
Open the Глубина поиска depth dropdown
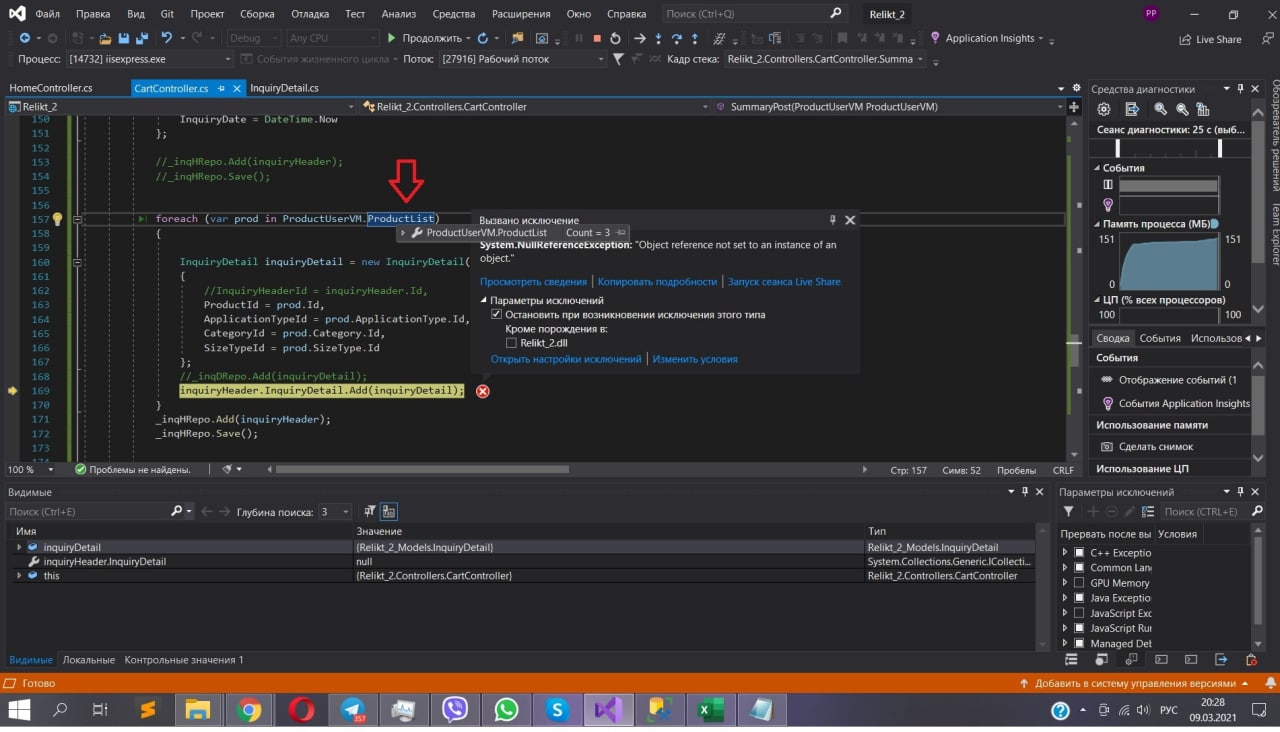click(334, 512)
